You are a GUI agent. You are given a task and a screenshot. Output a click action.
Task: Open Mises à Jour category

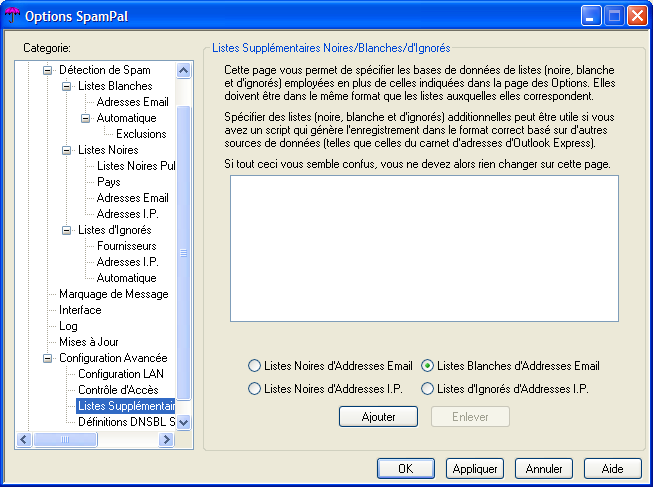tap(89, 342)
